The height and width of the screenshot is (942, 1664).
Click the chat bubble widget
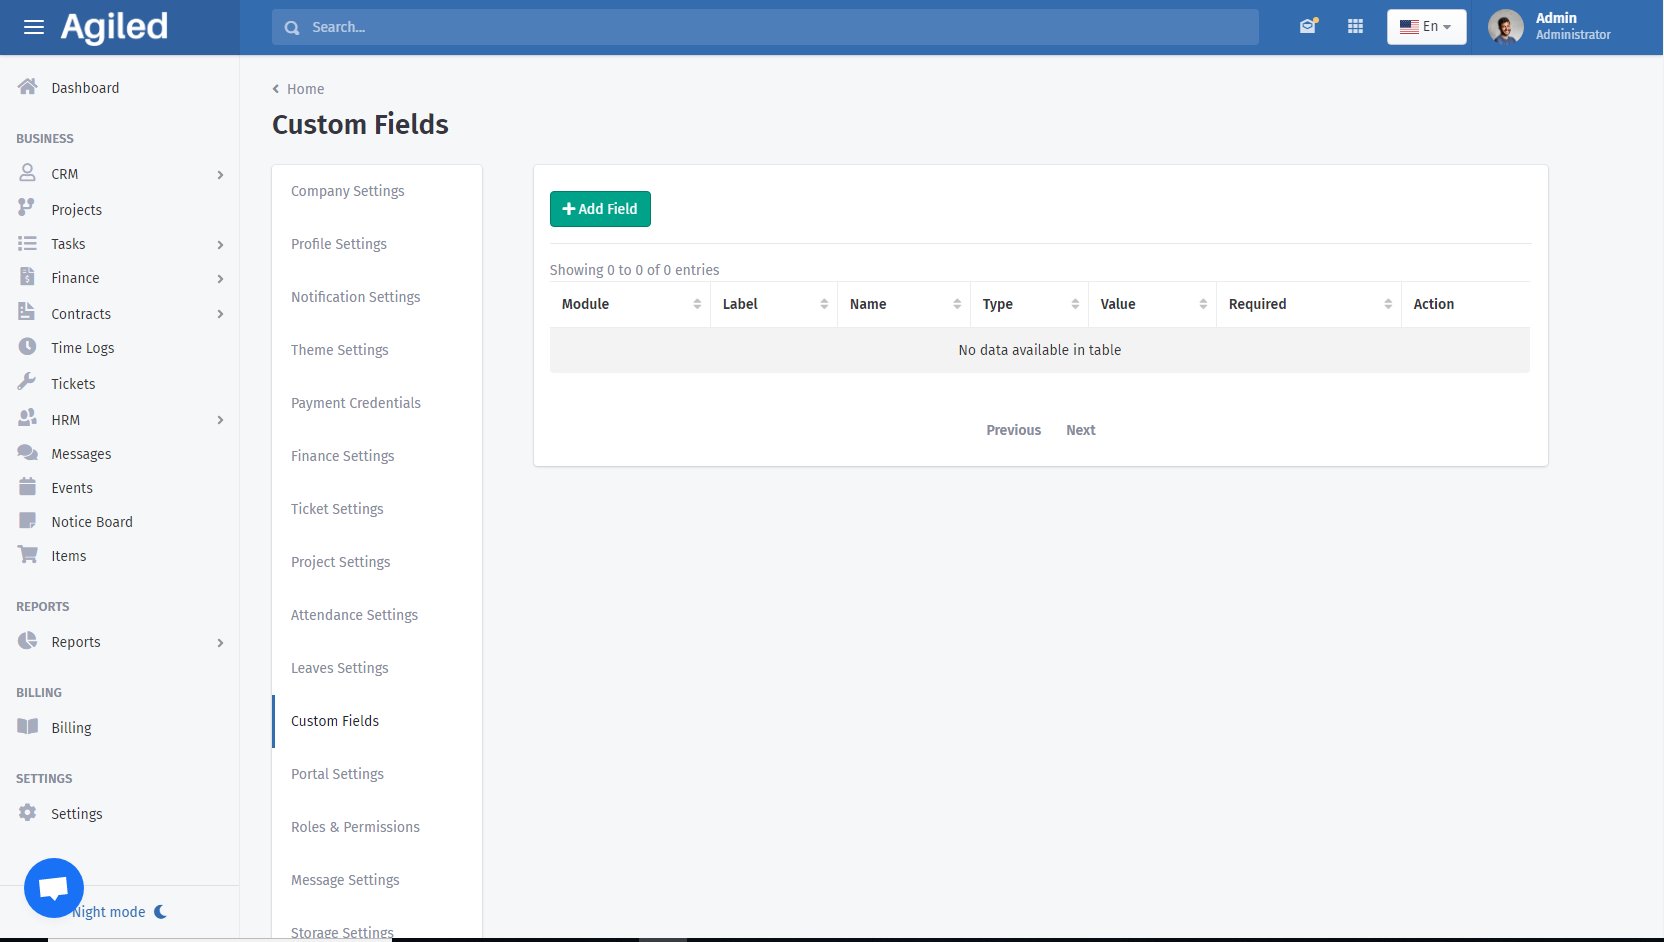coord(54,887)
